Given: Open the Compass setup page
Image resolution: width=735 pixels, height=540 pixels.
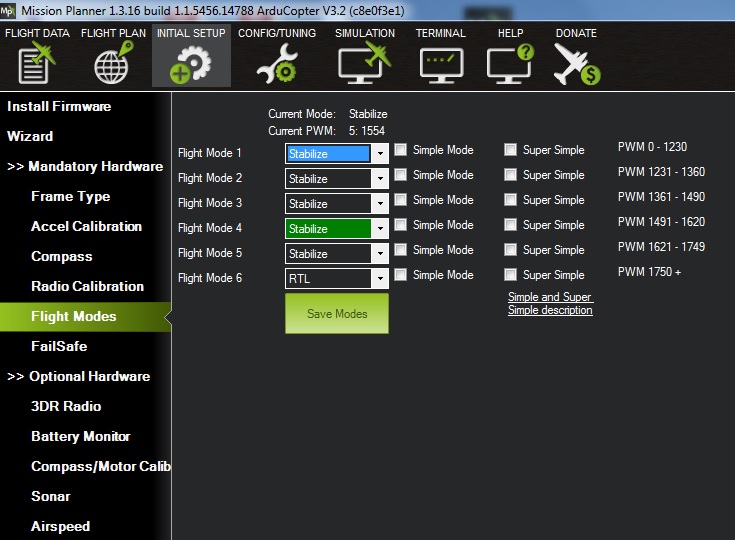Looking at the screenshot, I should (61, 257).
